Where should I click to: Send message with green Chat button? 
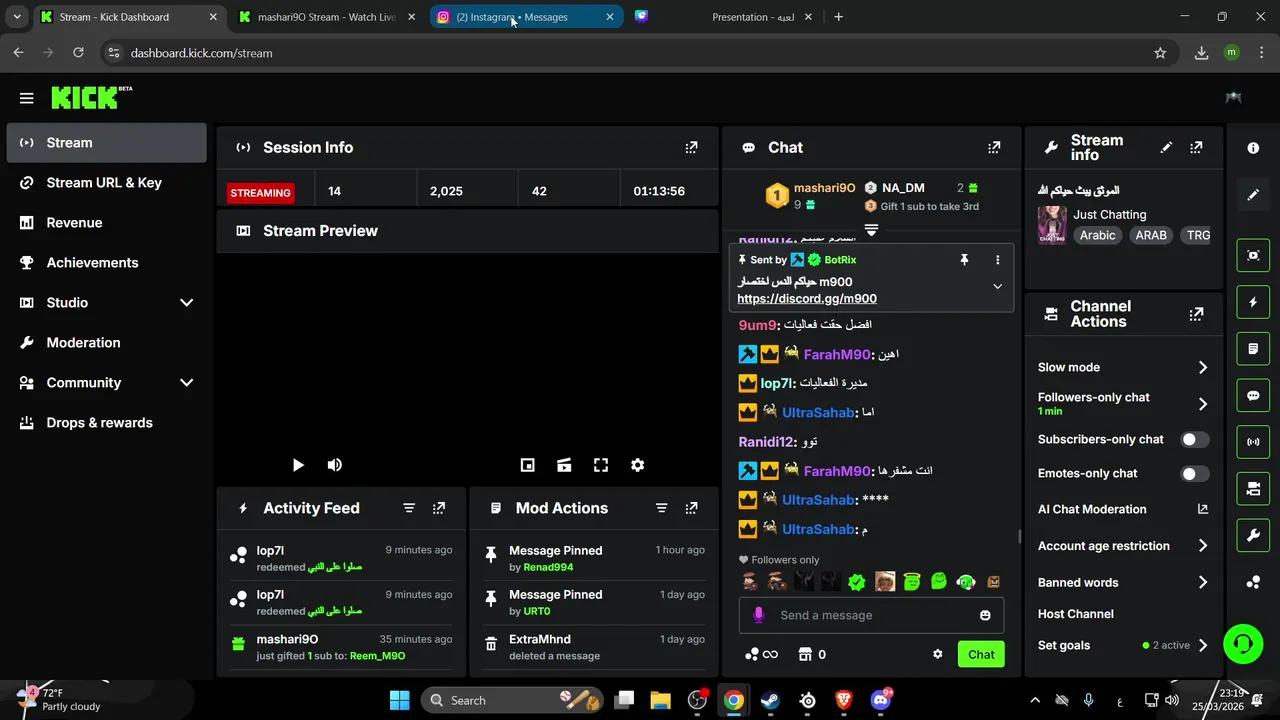[x=981, y=654]
